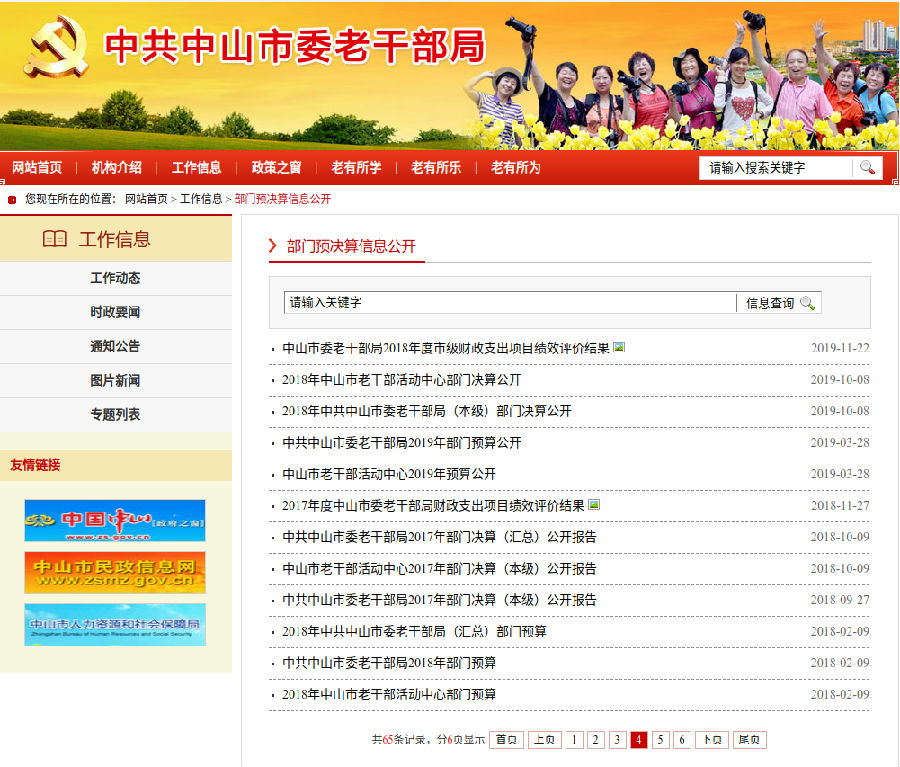Open the 中国中山 government portal banner

[115, 520]
